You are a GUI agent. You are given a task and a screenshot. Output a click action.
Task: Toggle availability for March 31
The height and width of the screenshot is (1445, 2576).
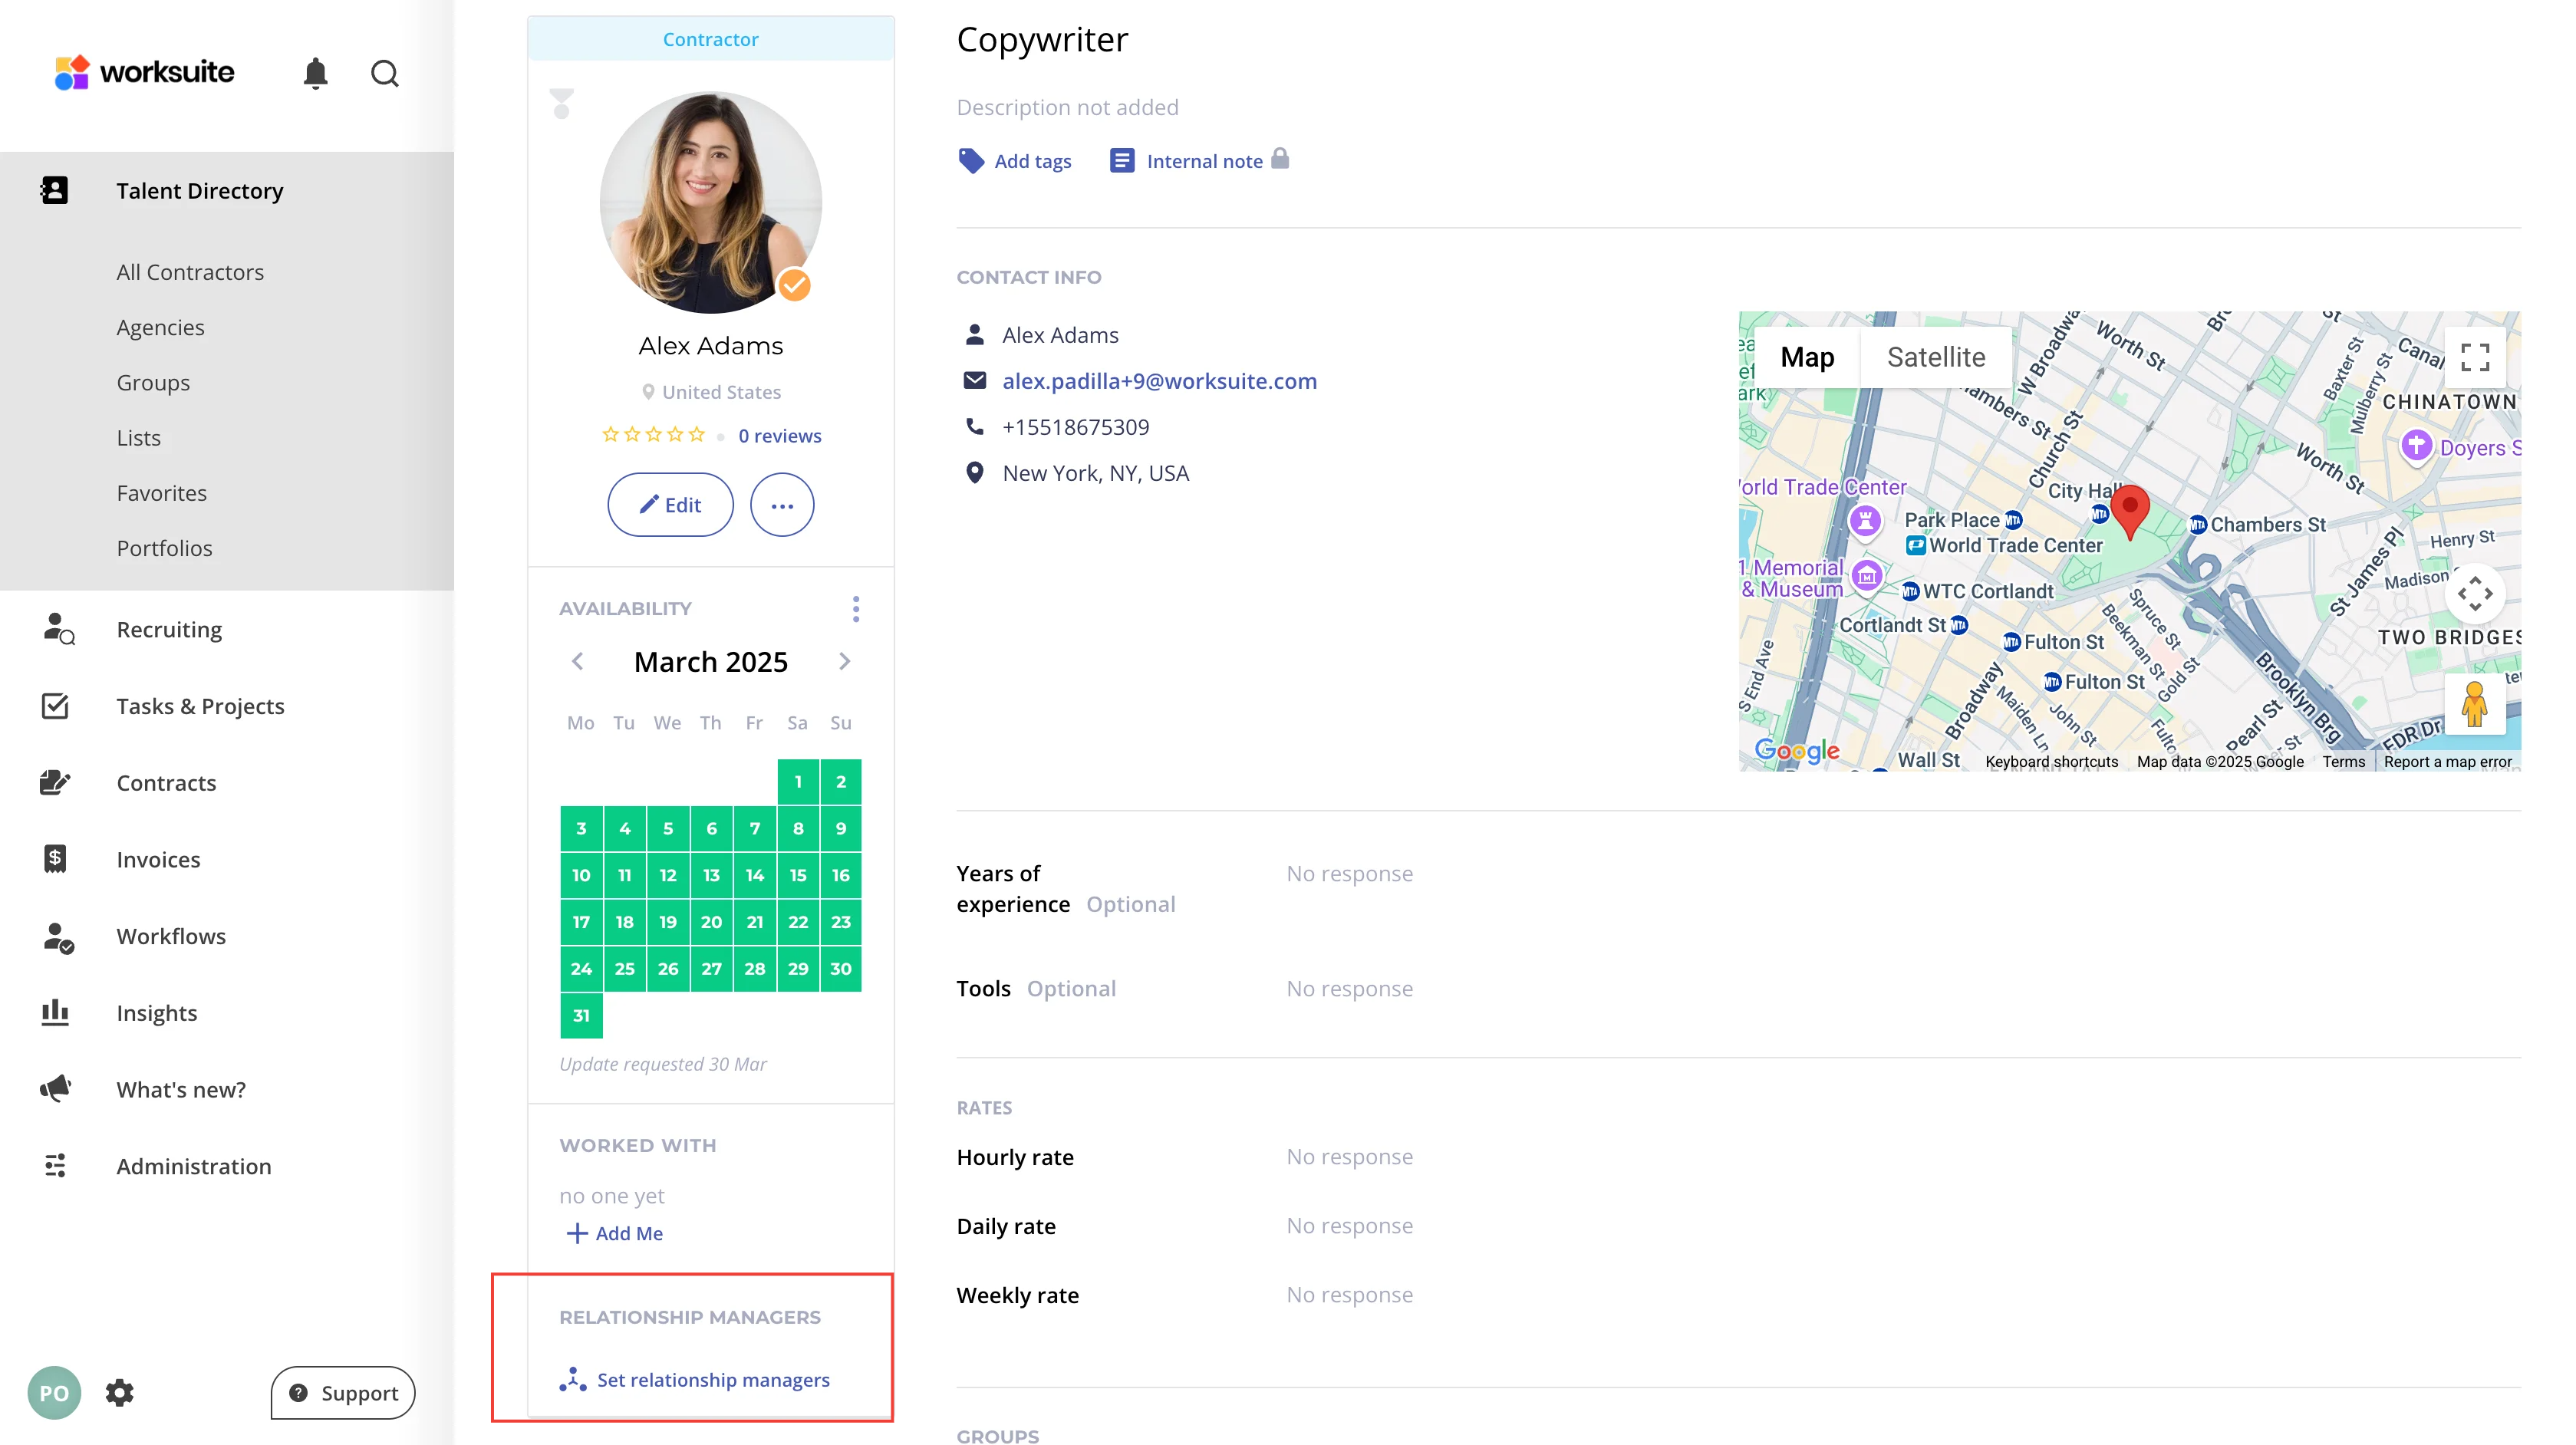pos(581,1015)
